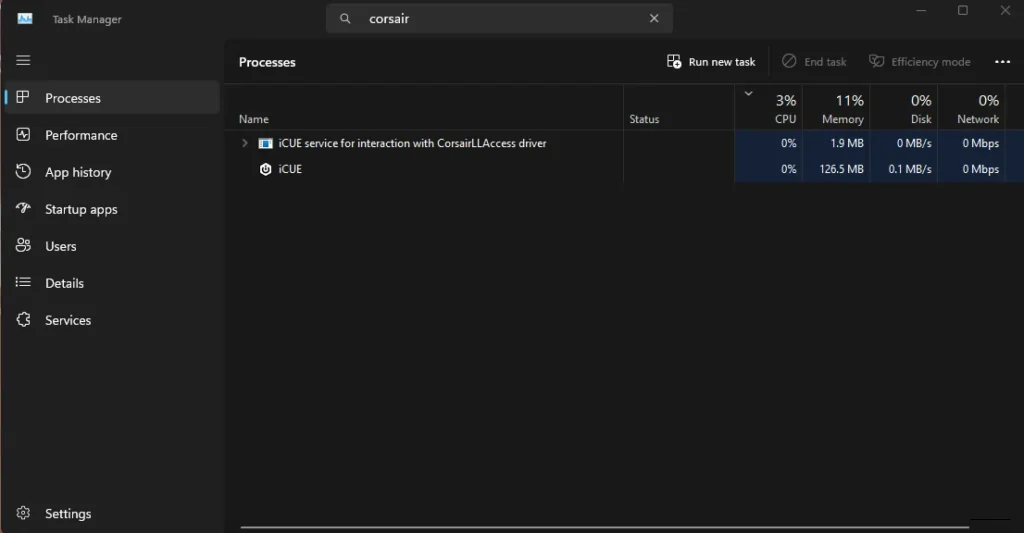Click the 1.9 MB memory value
1024x533 pixels.
click(846, 143)
